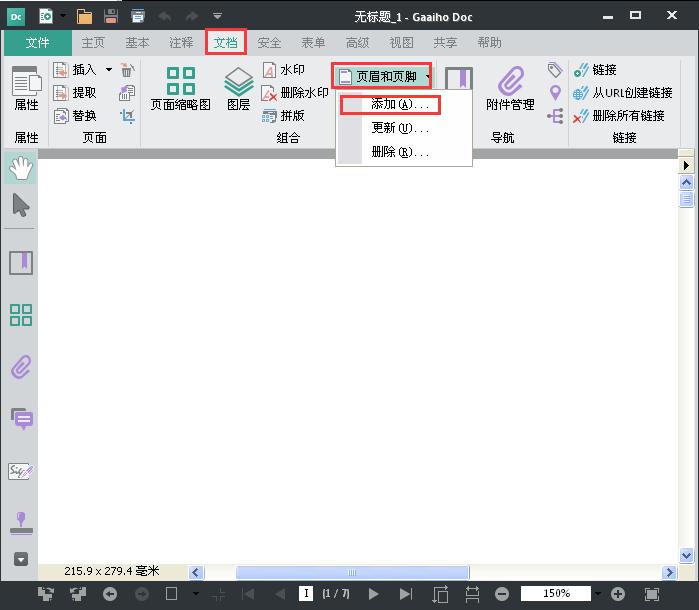The width and height of the screenshot is (699, 610).
Task: Open the Bookmarks panel in left sidebar
Action: [21, 262]
